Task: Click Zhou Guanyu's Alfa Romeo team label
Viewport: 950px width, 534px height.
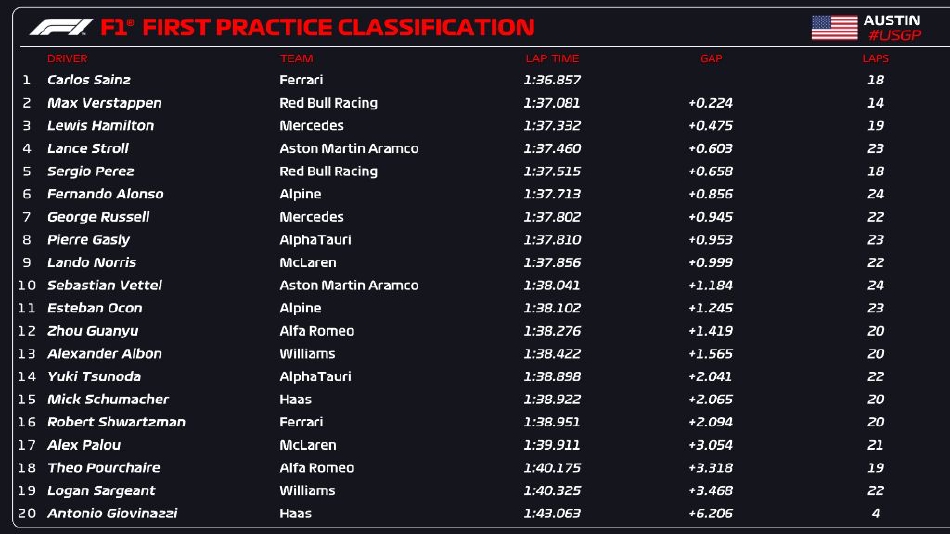Action: point(316,331)
